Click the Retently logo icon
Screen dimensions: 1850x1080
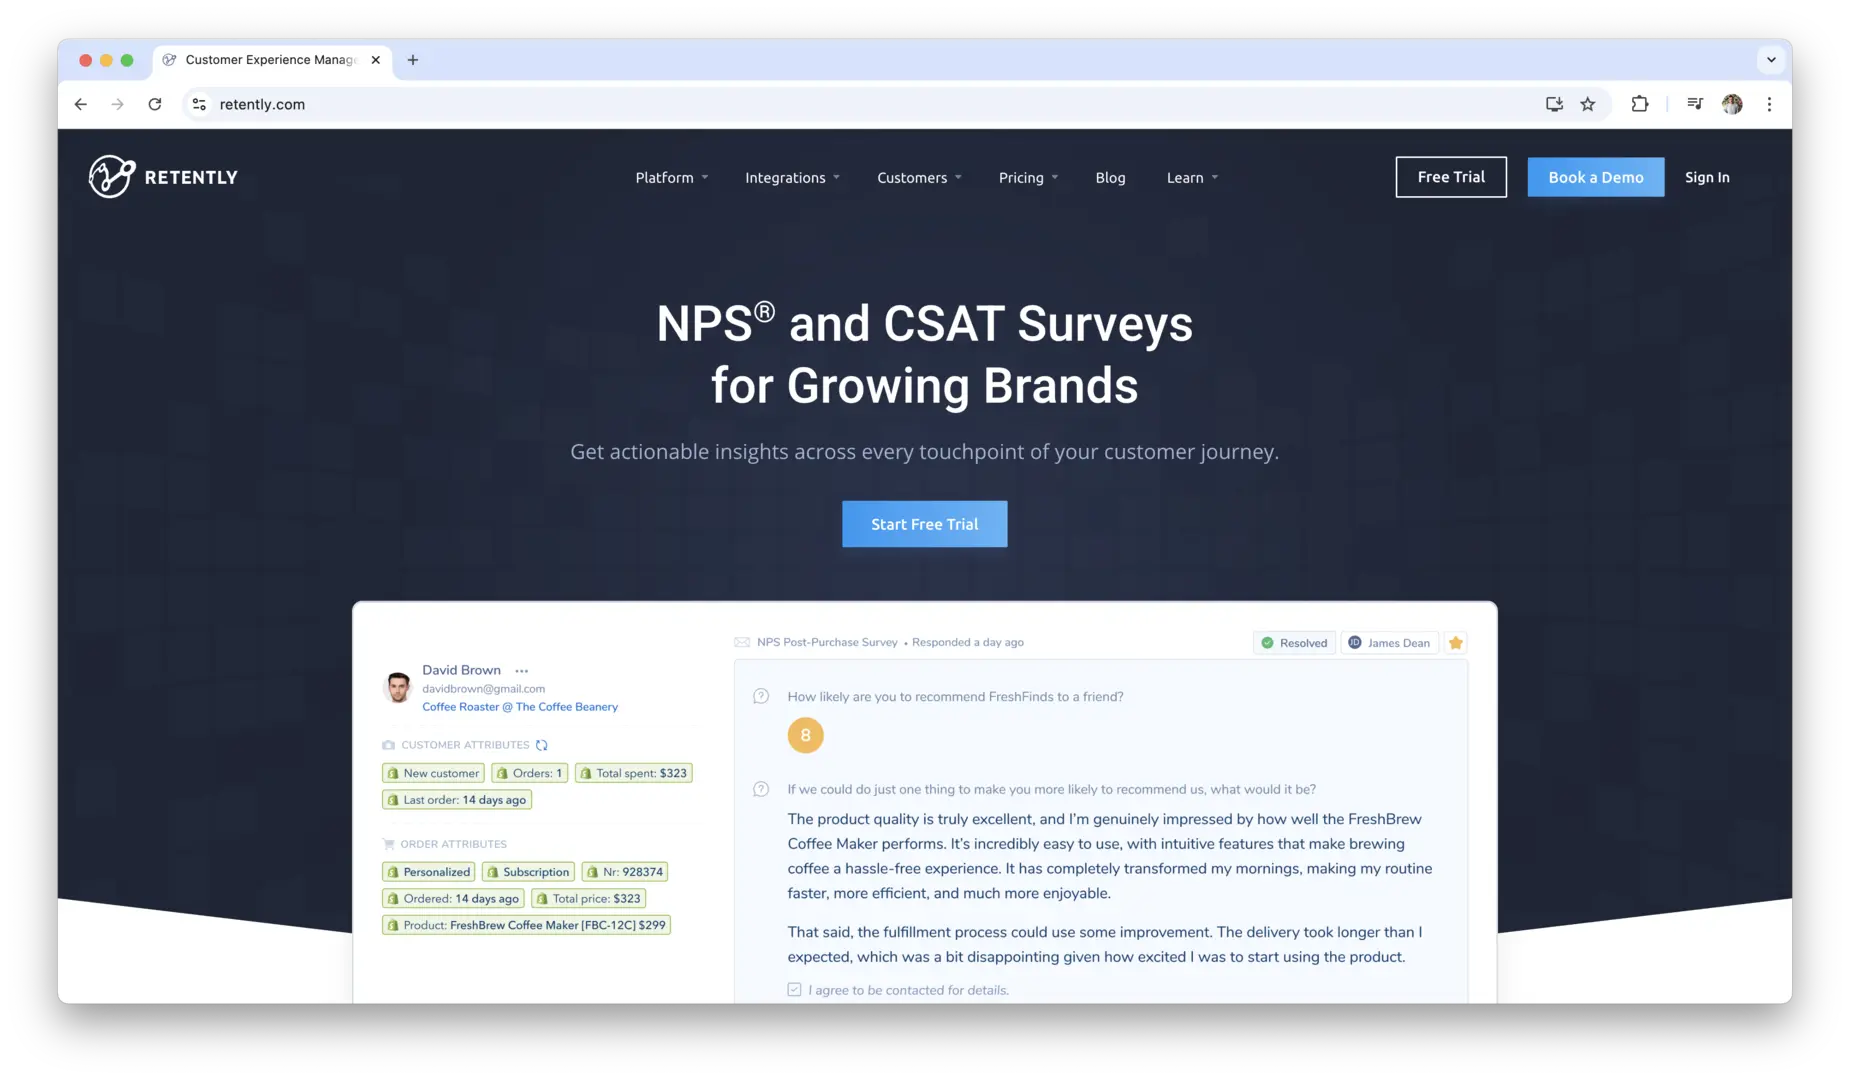pos(111,177)
